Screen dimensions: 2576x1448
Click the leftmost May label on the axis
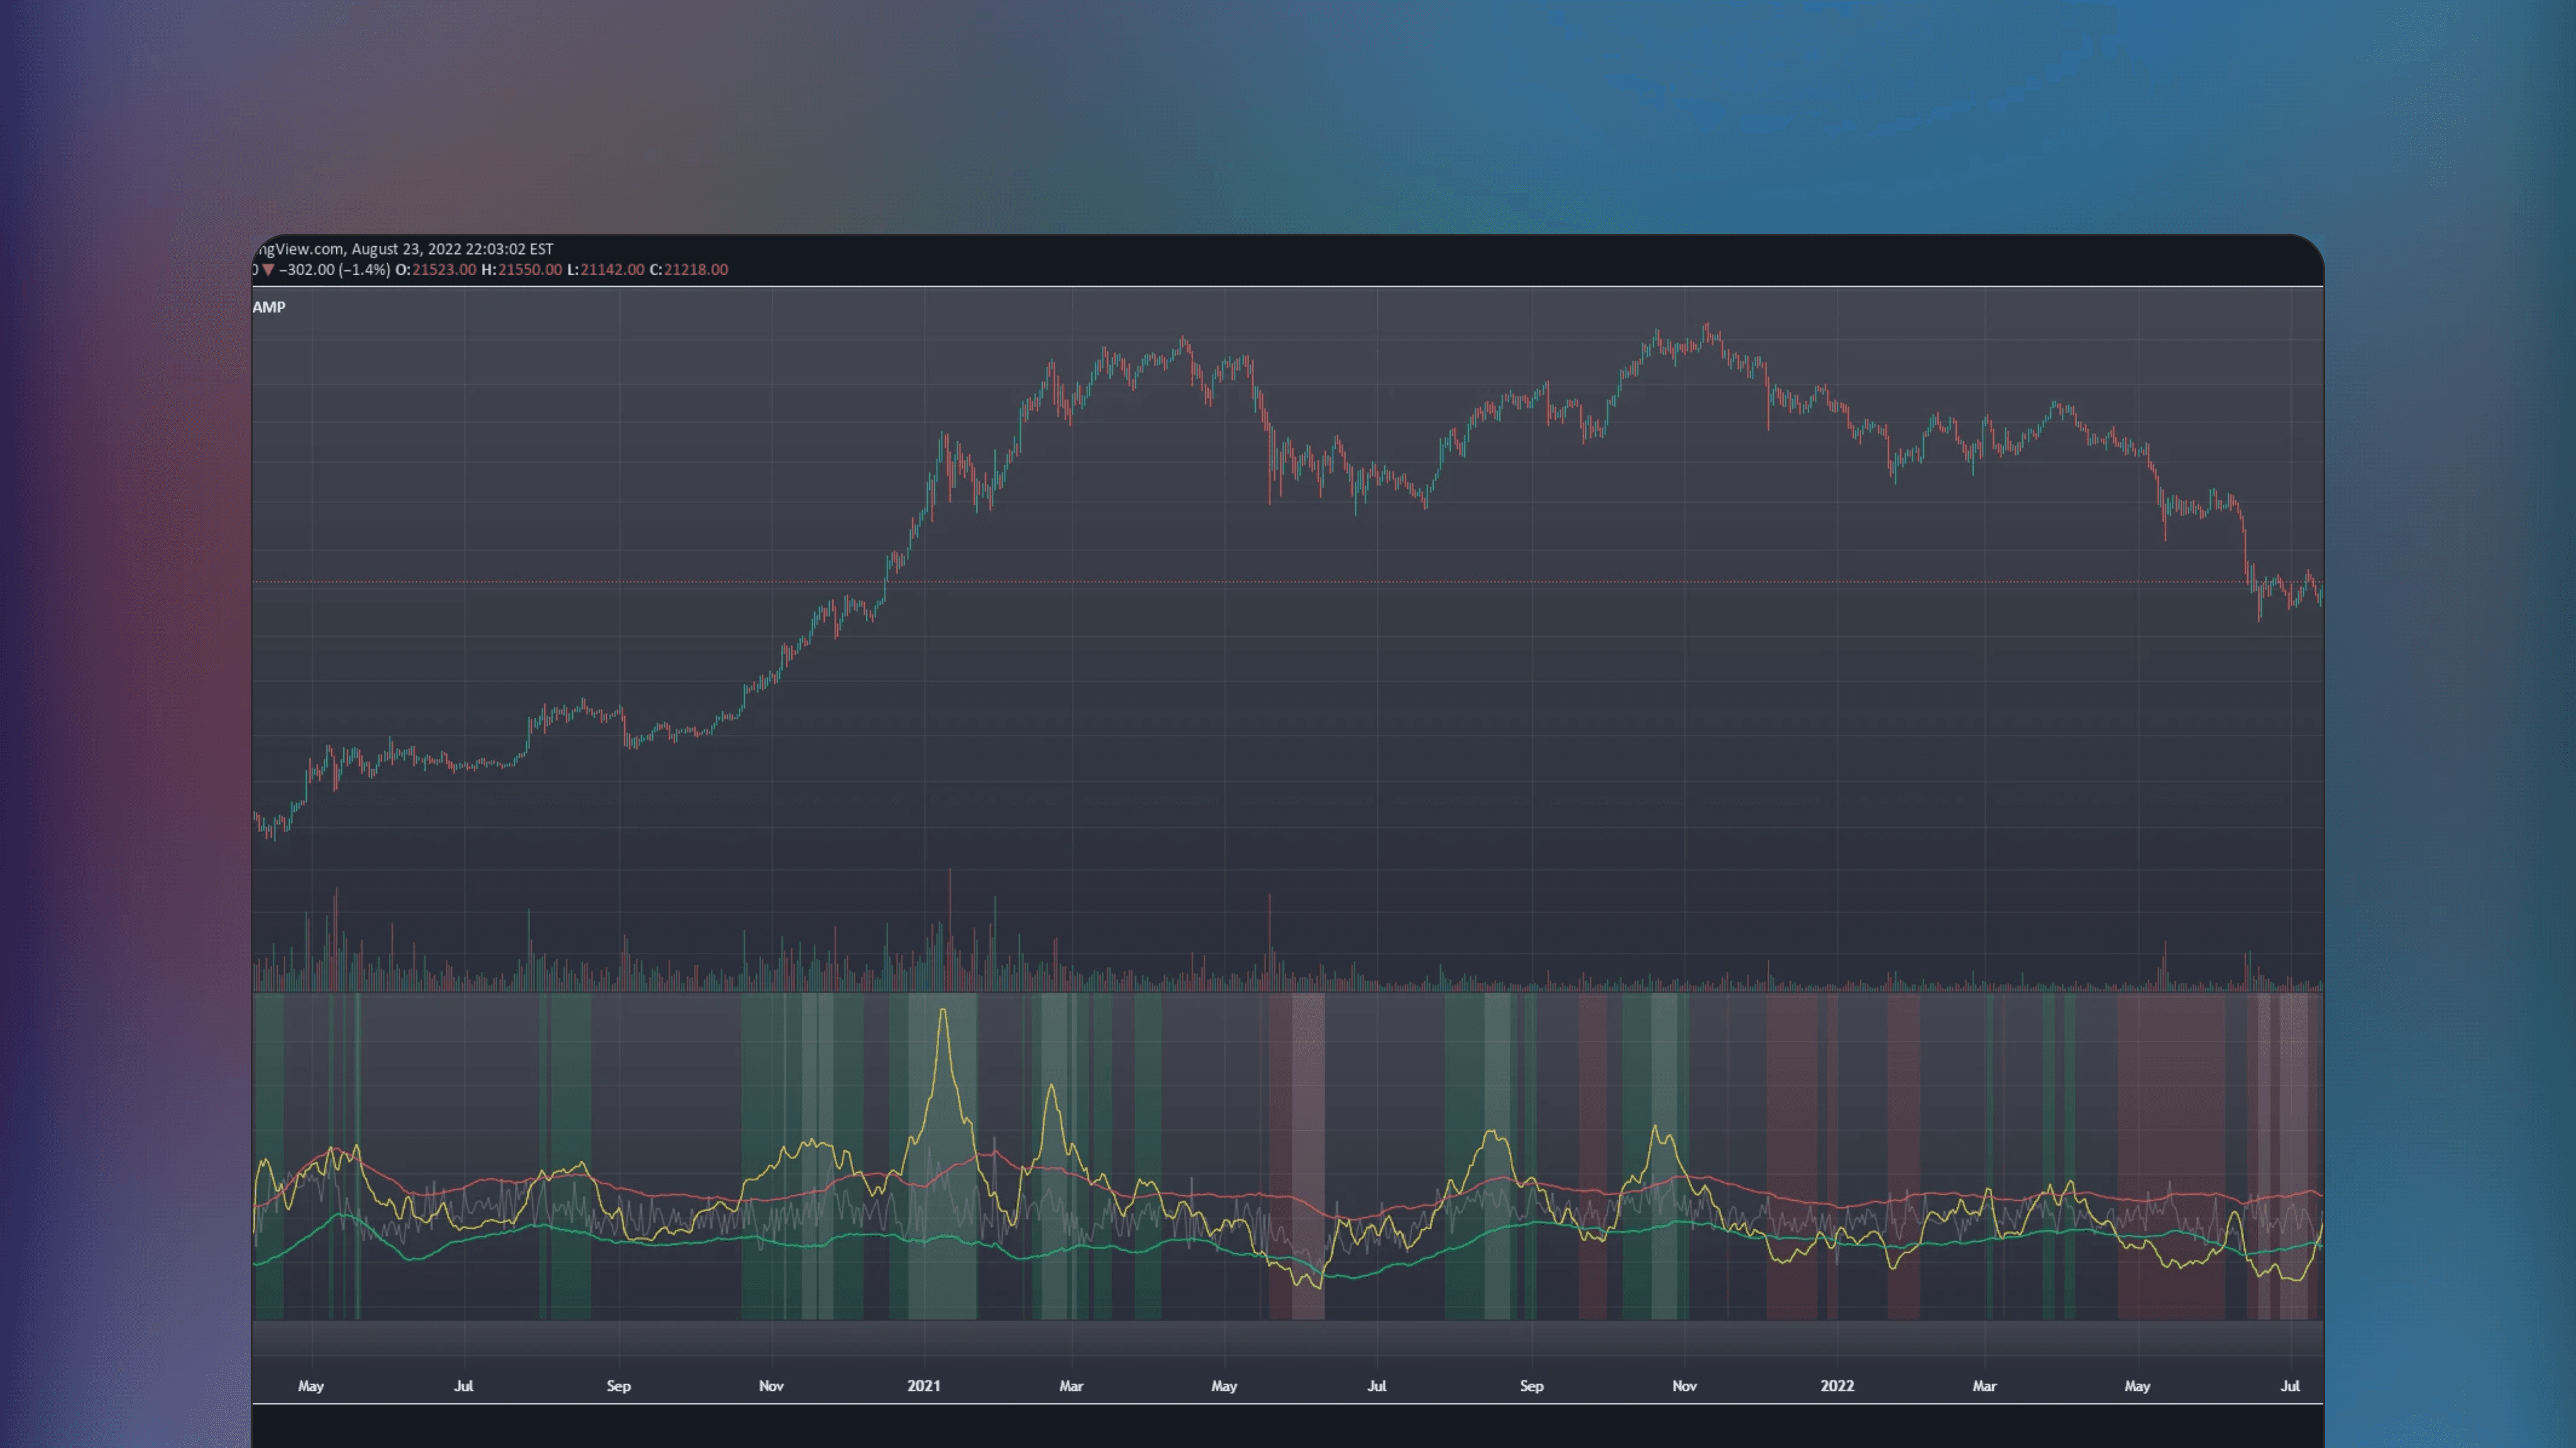point(311,1386)
